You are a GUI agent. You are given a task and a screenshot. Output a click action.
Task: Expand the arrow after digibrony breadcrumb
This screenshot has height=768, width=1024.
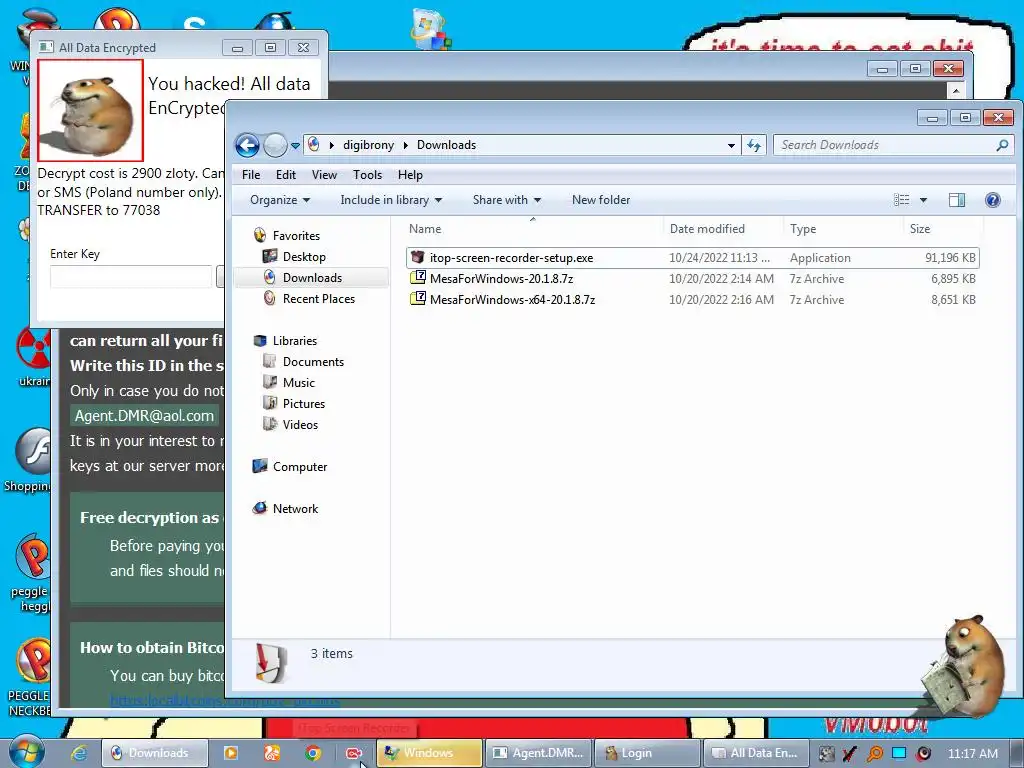click(406, 145)
